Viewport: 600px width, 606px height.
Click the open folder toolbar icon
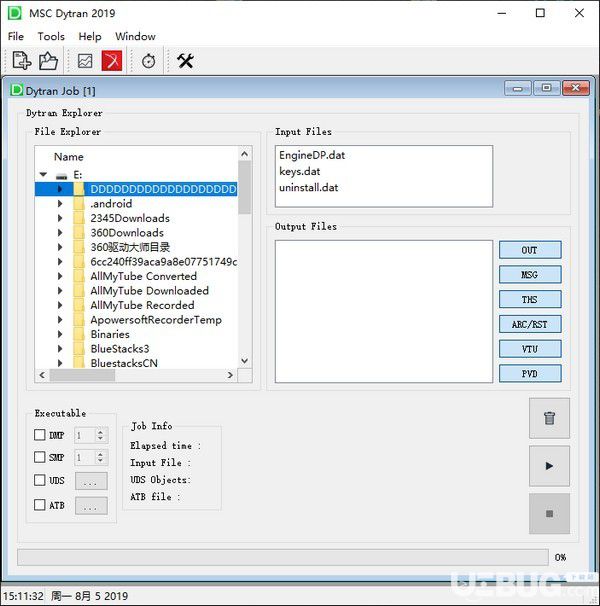pyautogui.click(x=48, y=61)
